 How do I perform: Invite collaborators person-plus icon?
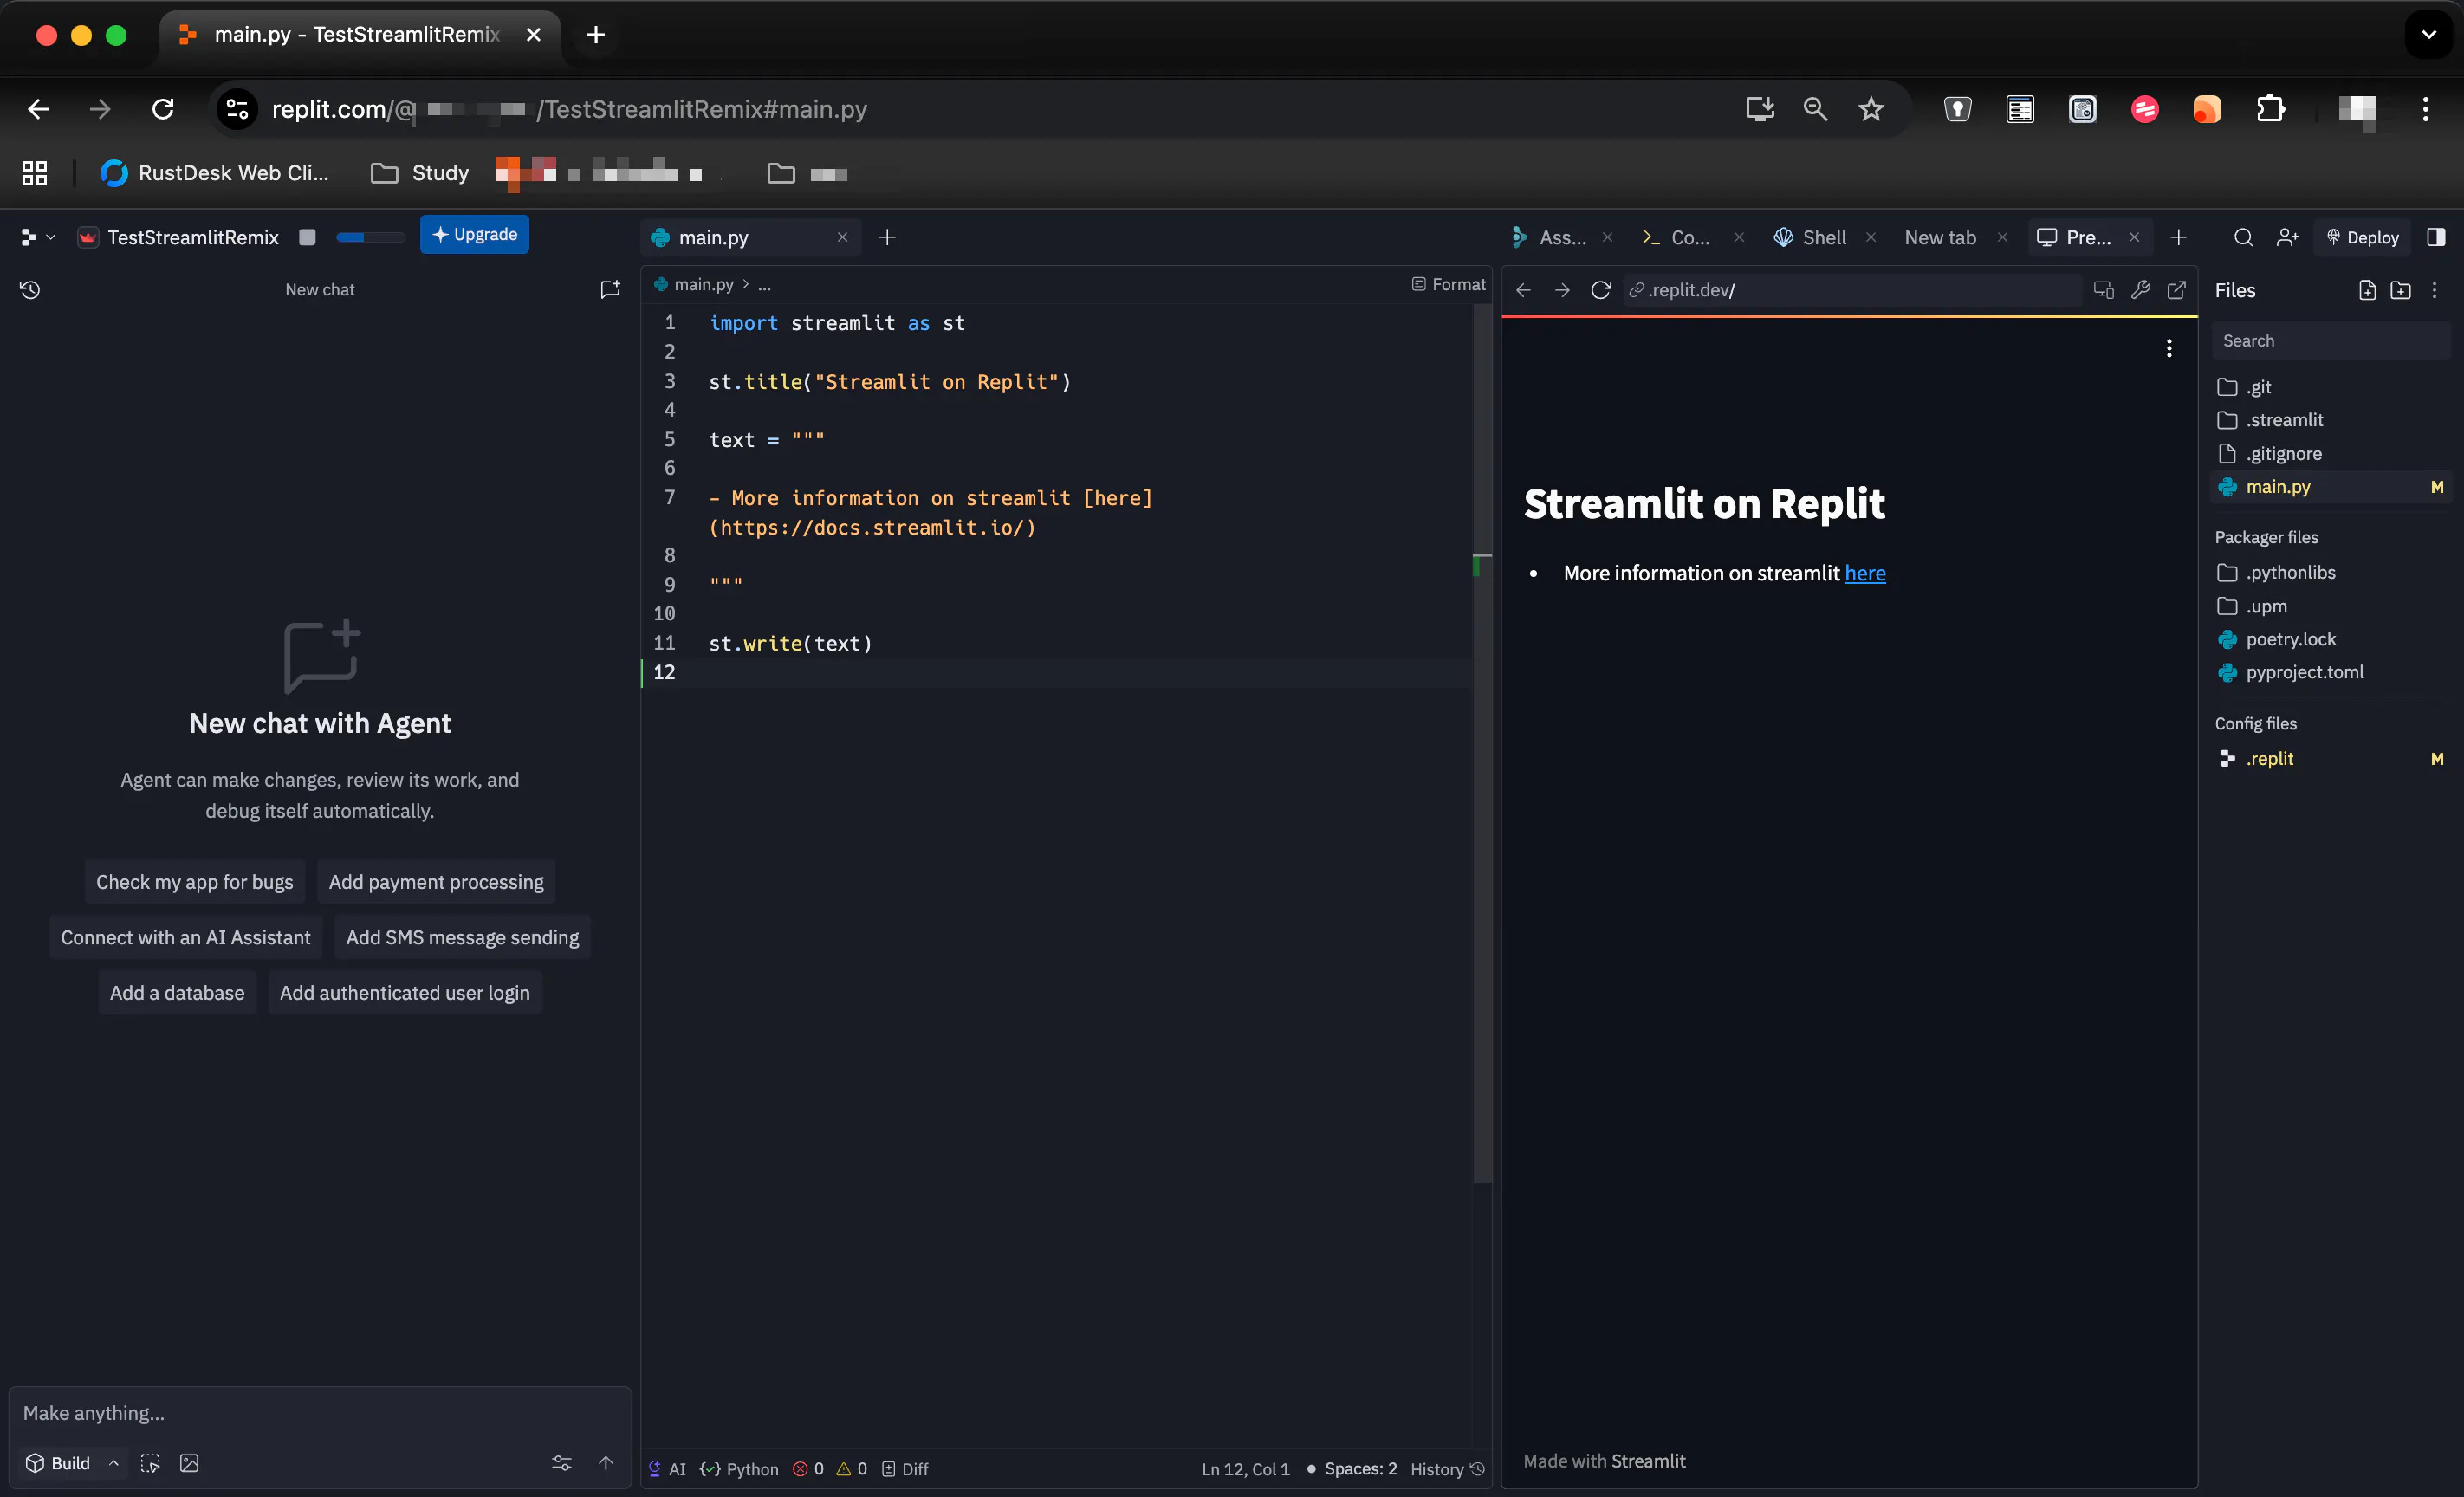pos(2287,237)
